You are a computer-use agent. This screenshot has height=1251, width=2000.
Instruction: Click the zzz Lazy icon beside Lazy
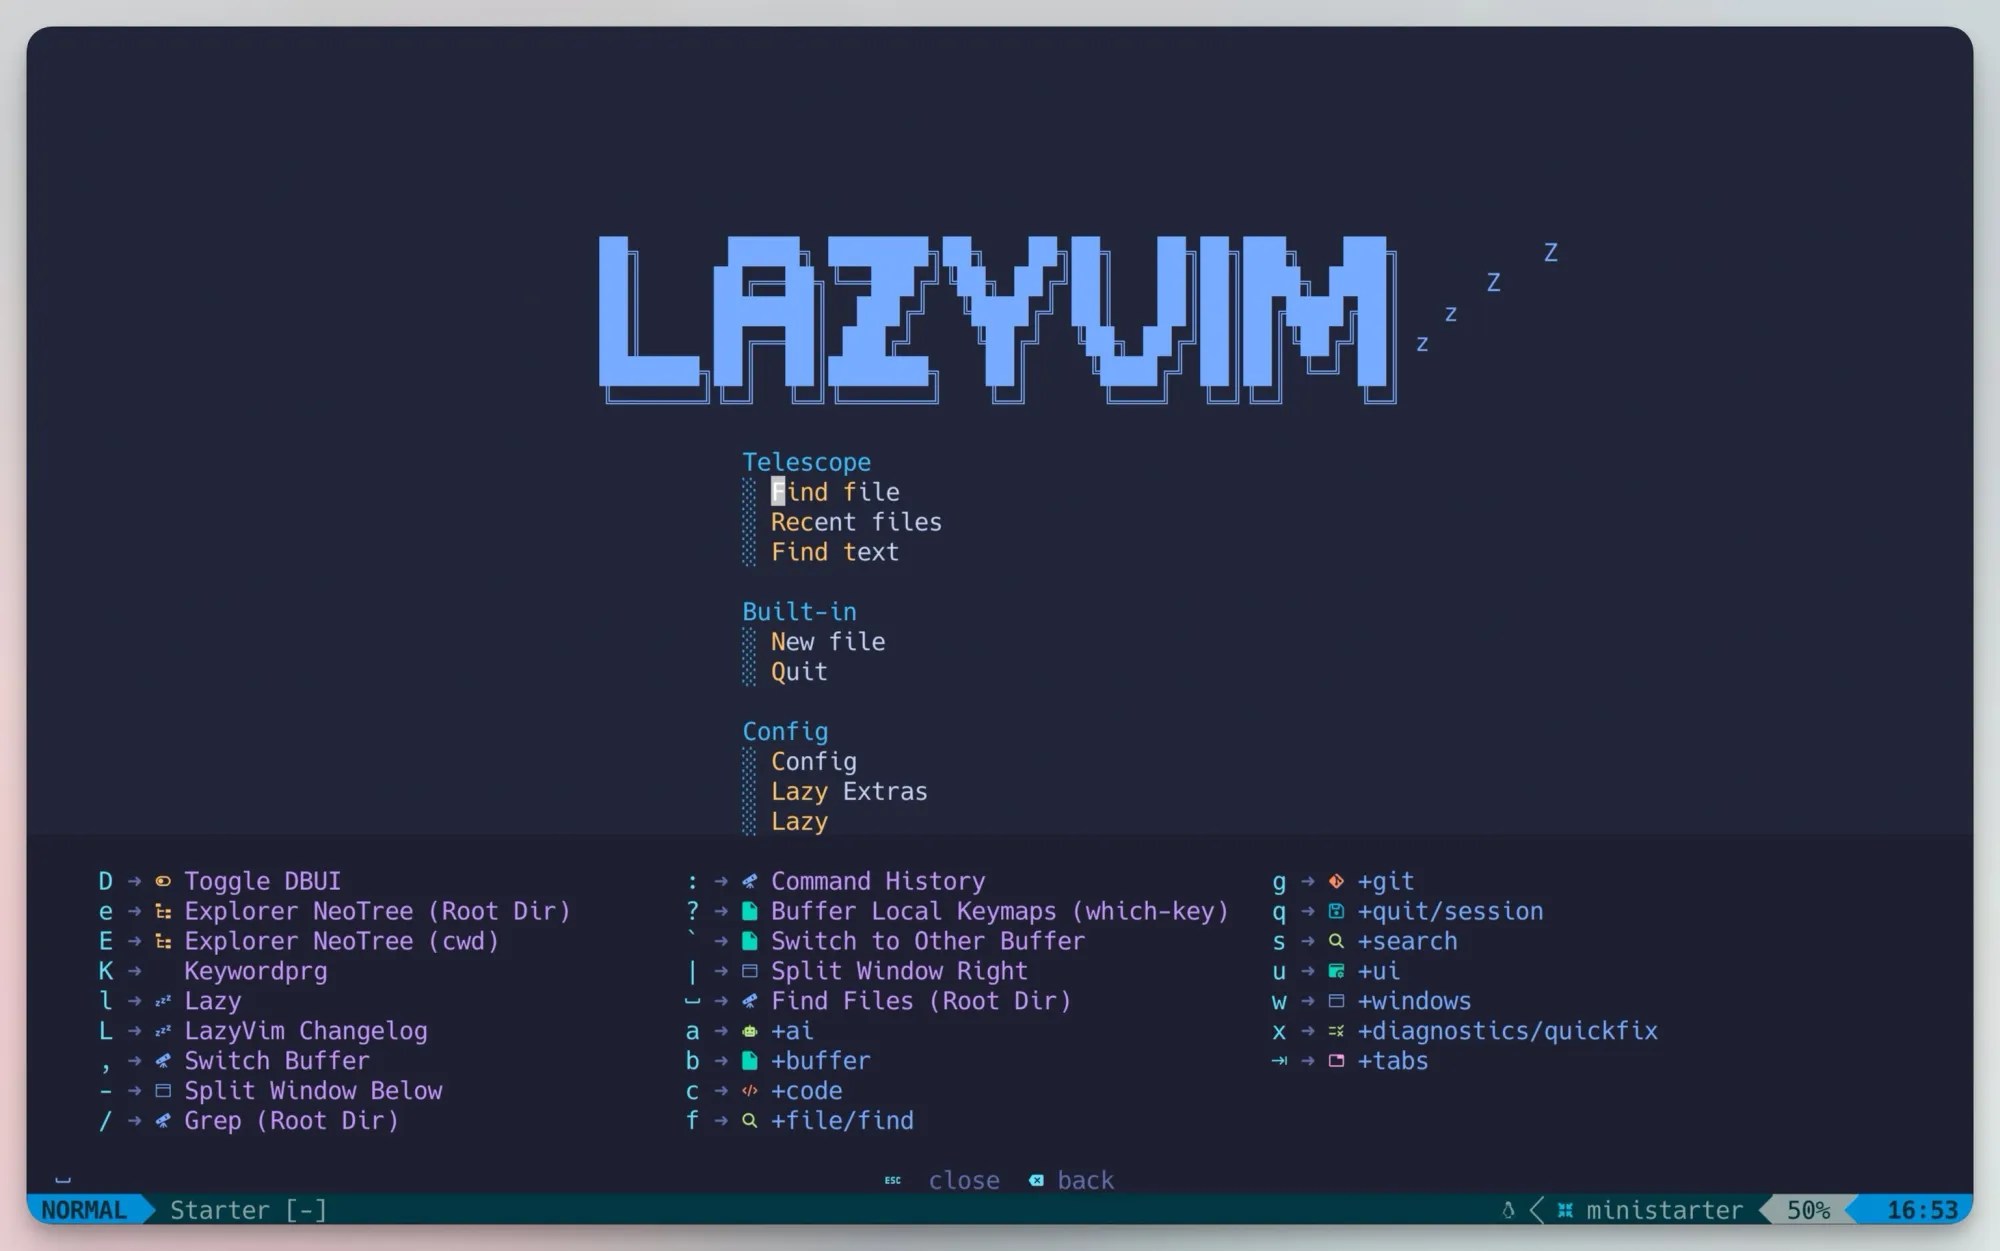click(162, 1001)
